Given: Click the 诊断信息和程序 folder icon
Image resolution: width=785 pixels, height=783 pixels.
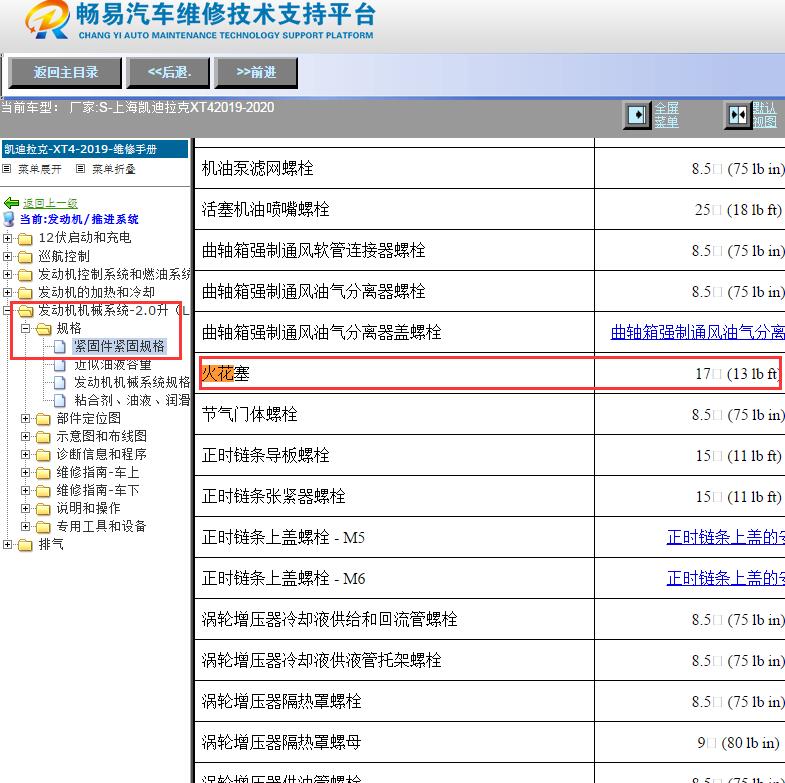Looking at the screenshot, I should (x=44, y=455).
